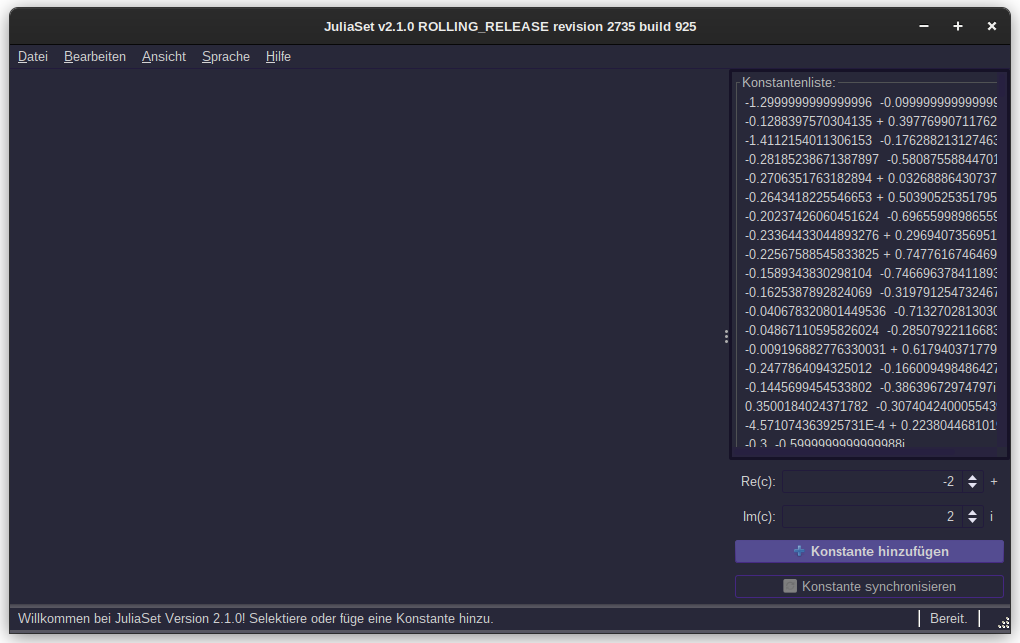This screenshot has width=1020, height=643.
Task: Click the vertical dots splitter handle
Action: click(726, 336)
